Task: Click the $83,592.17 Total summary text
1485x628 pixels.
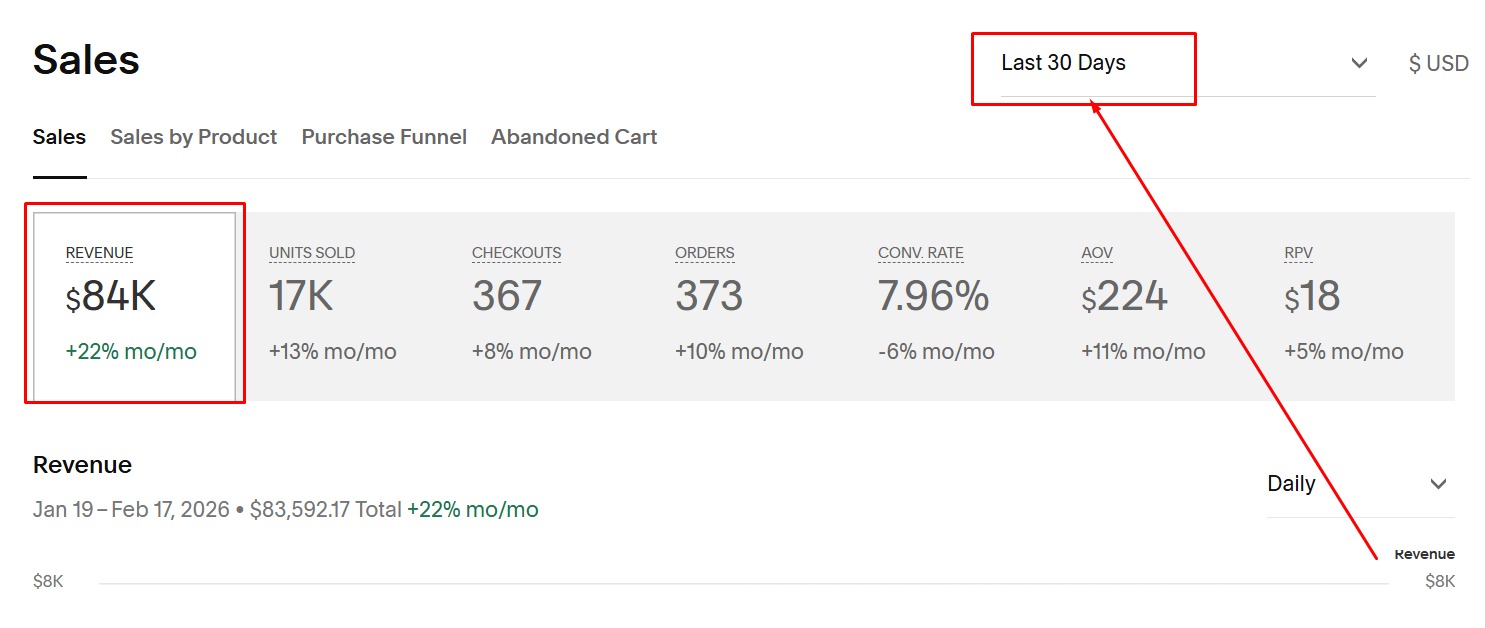Action: [325, 510]
